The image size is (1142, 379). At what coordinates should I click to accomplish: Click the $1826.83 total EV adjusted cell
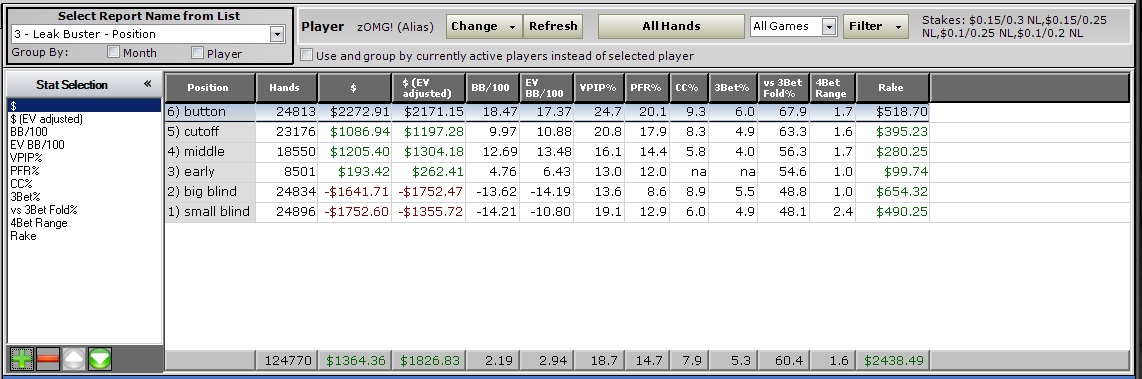428,360
